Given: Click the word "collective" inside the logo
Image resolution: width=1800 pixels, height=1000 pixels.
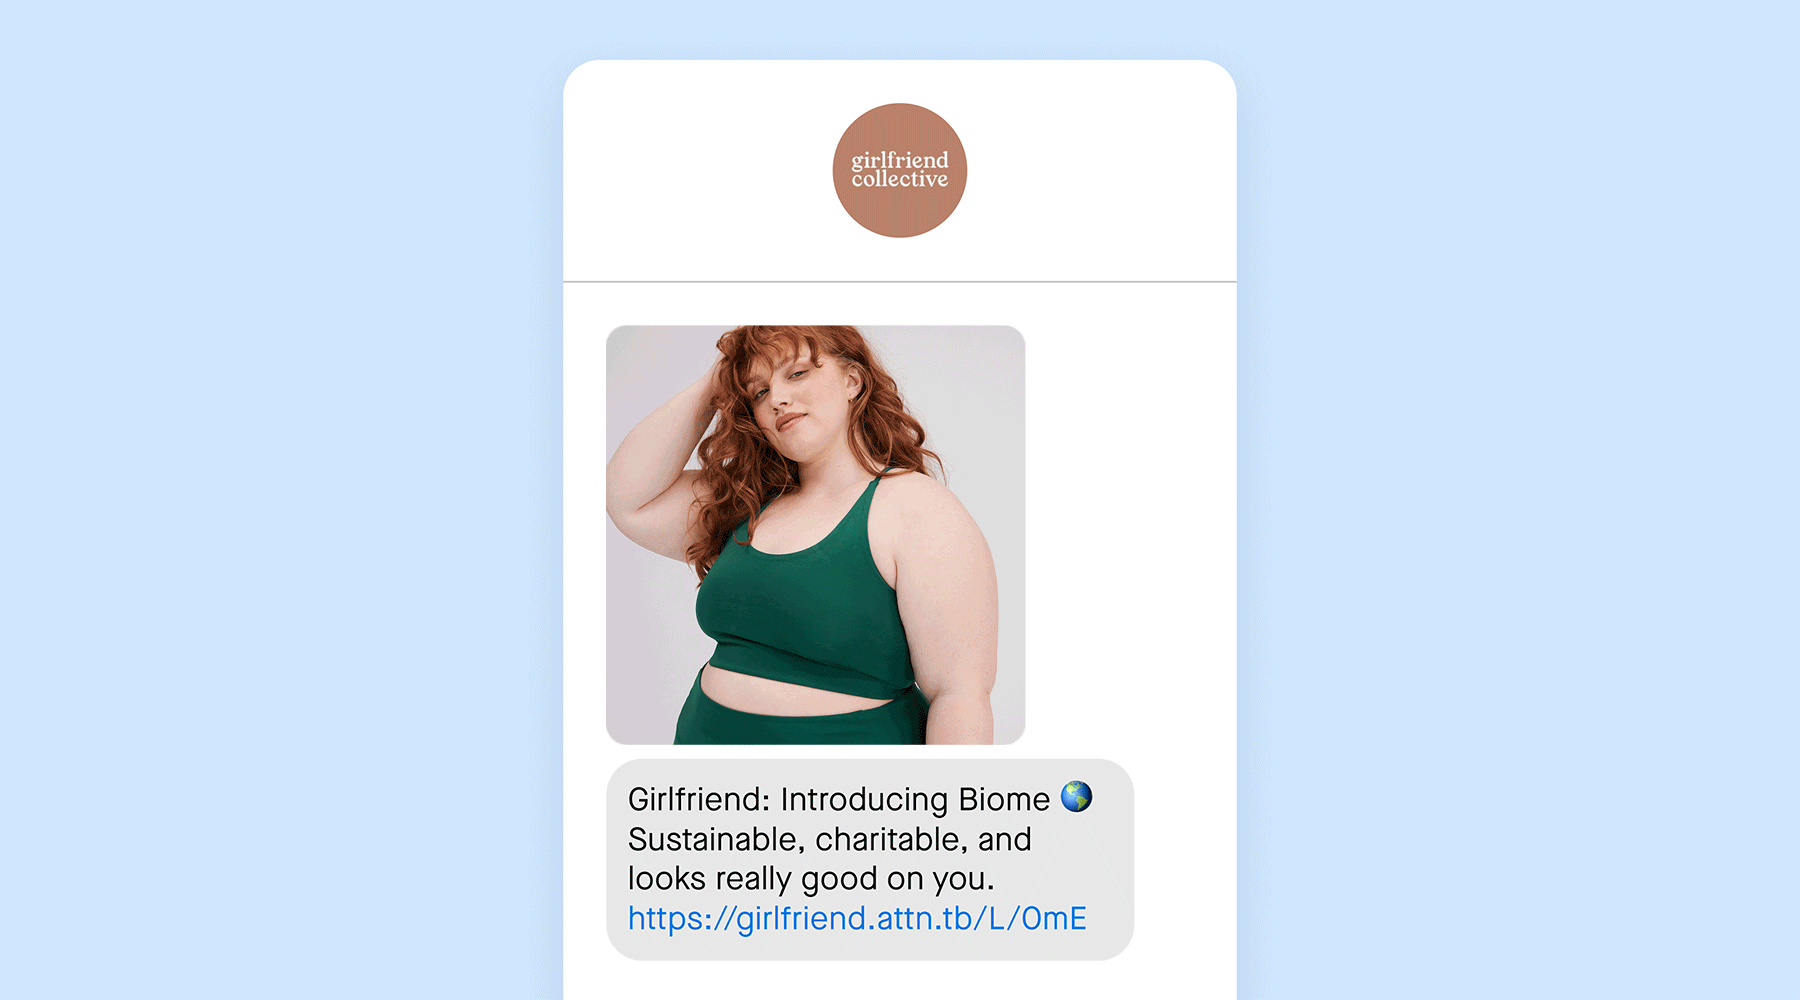Looking at the screenshot, I should point(900,179).
